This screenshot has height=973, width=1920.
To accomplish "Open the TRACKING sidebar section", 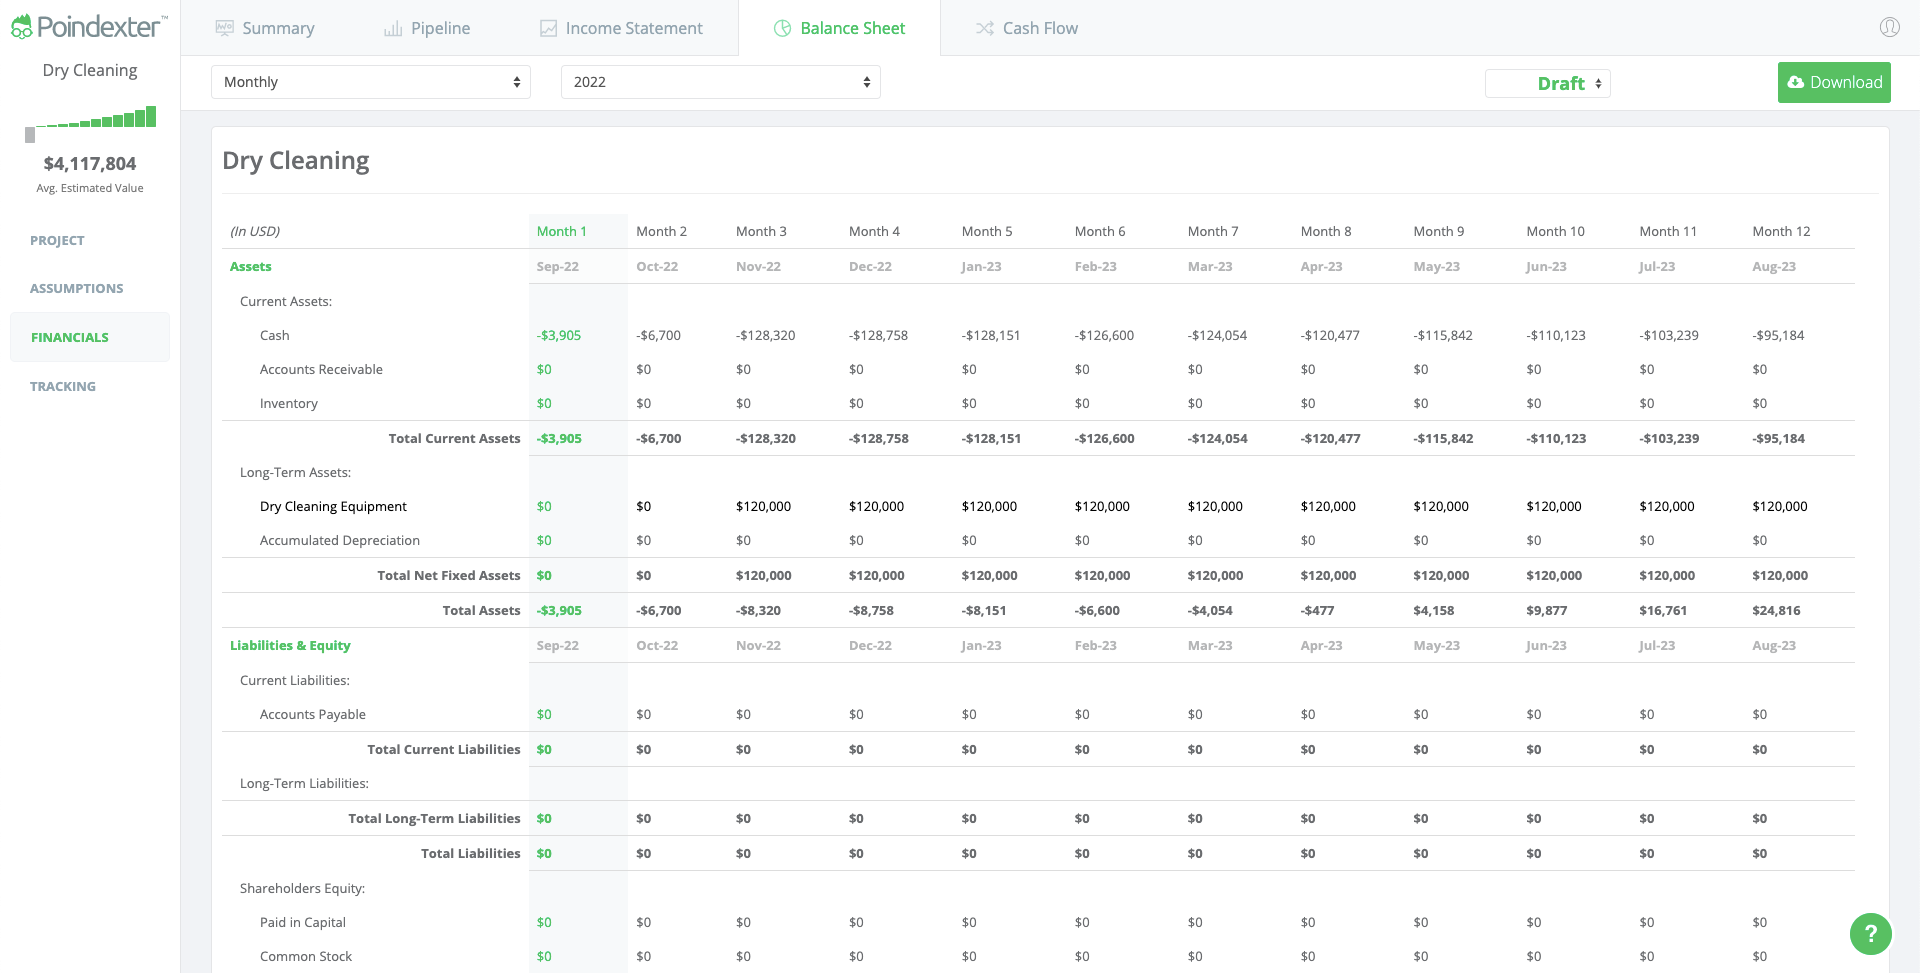I will [x=63, y=386].
